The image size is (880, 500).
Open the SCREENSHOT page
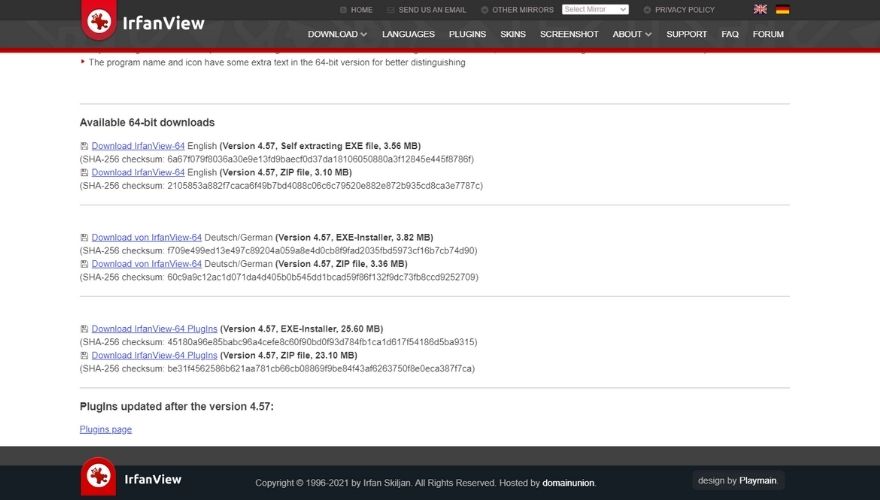(x=569, y=34)
